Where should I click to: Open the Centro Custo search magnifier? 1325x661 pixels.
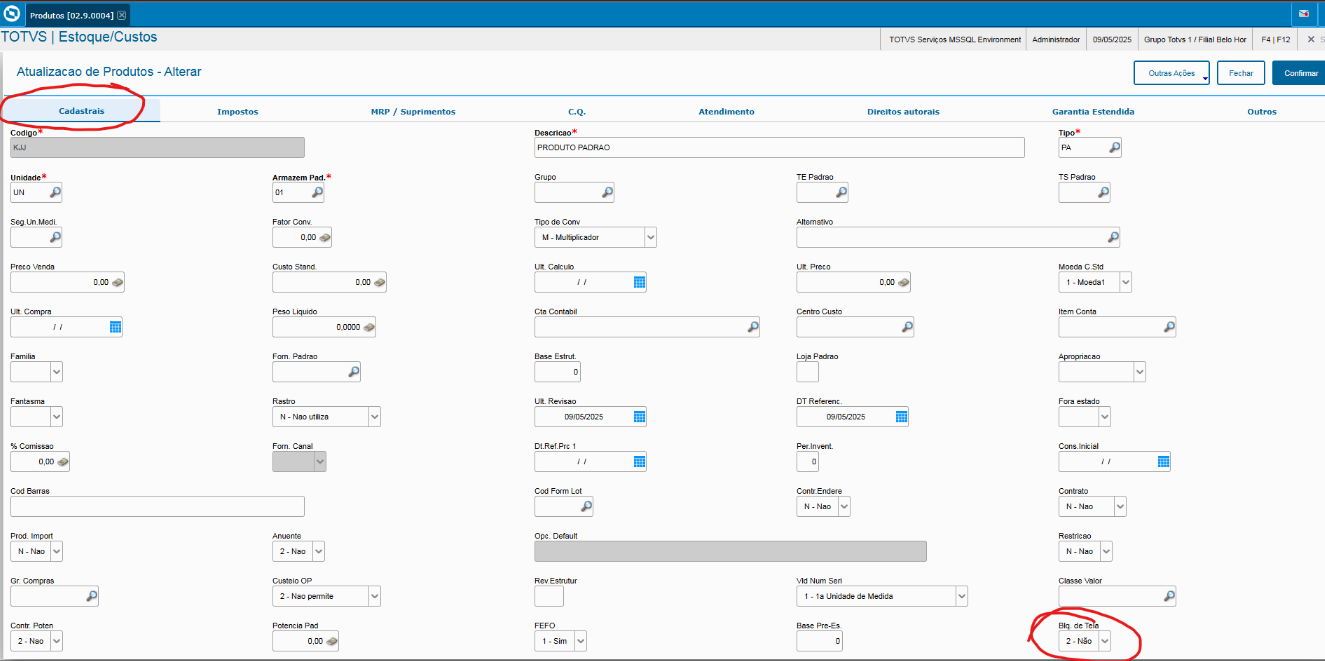point(907,327)
